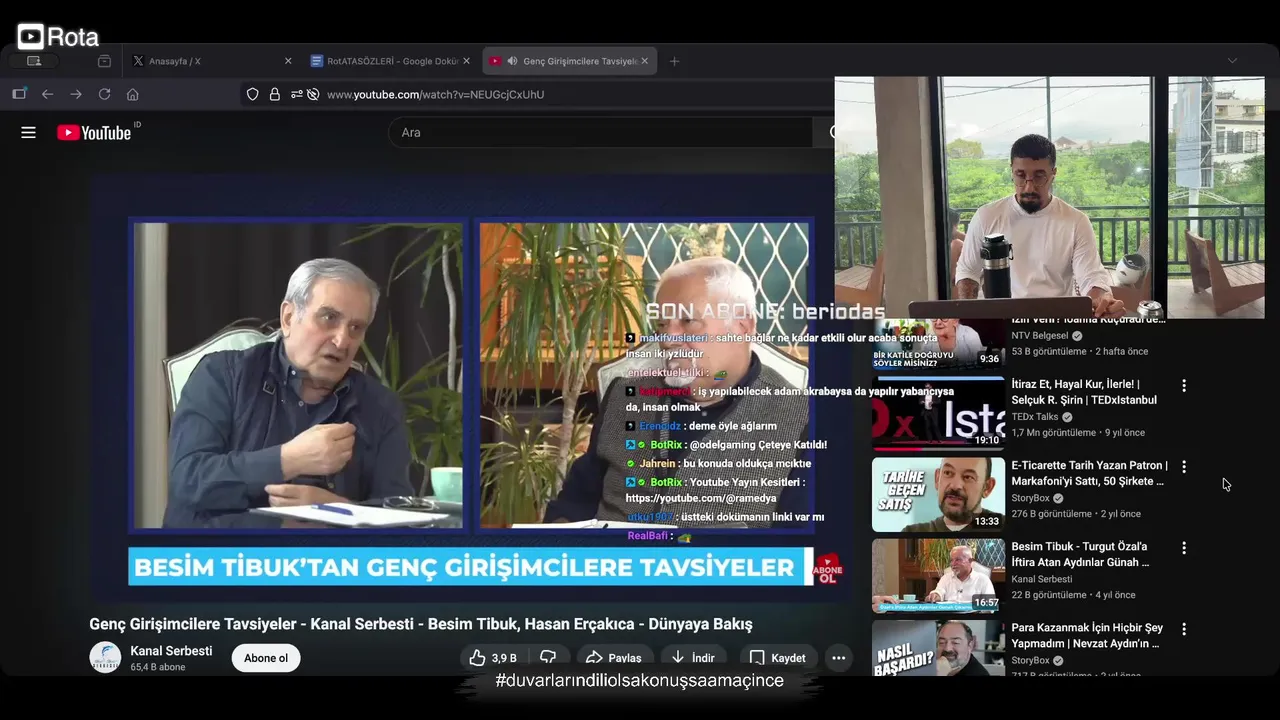This screenshot has width=1280, height=720.
Task: Open the TEDx Talks channel name
Action: pos(1034,417)
